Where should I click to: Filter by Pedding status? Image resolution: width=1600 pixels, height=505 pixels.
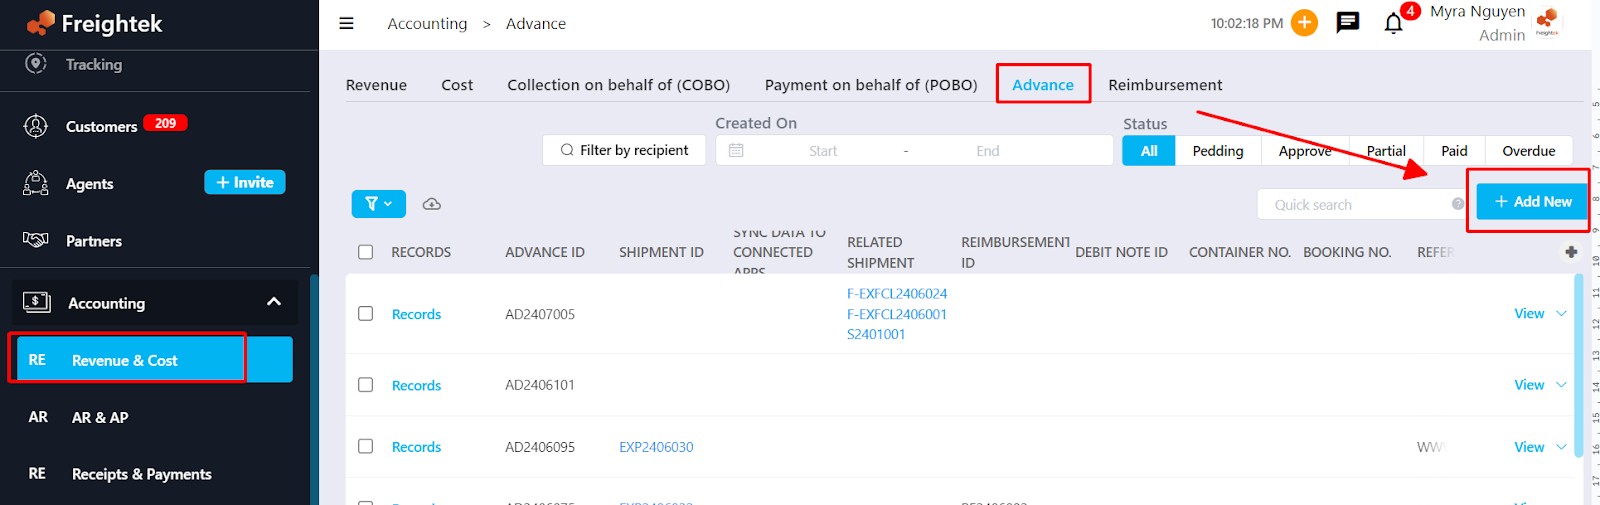(1218, 151)
